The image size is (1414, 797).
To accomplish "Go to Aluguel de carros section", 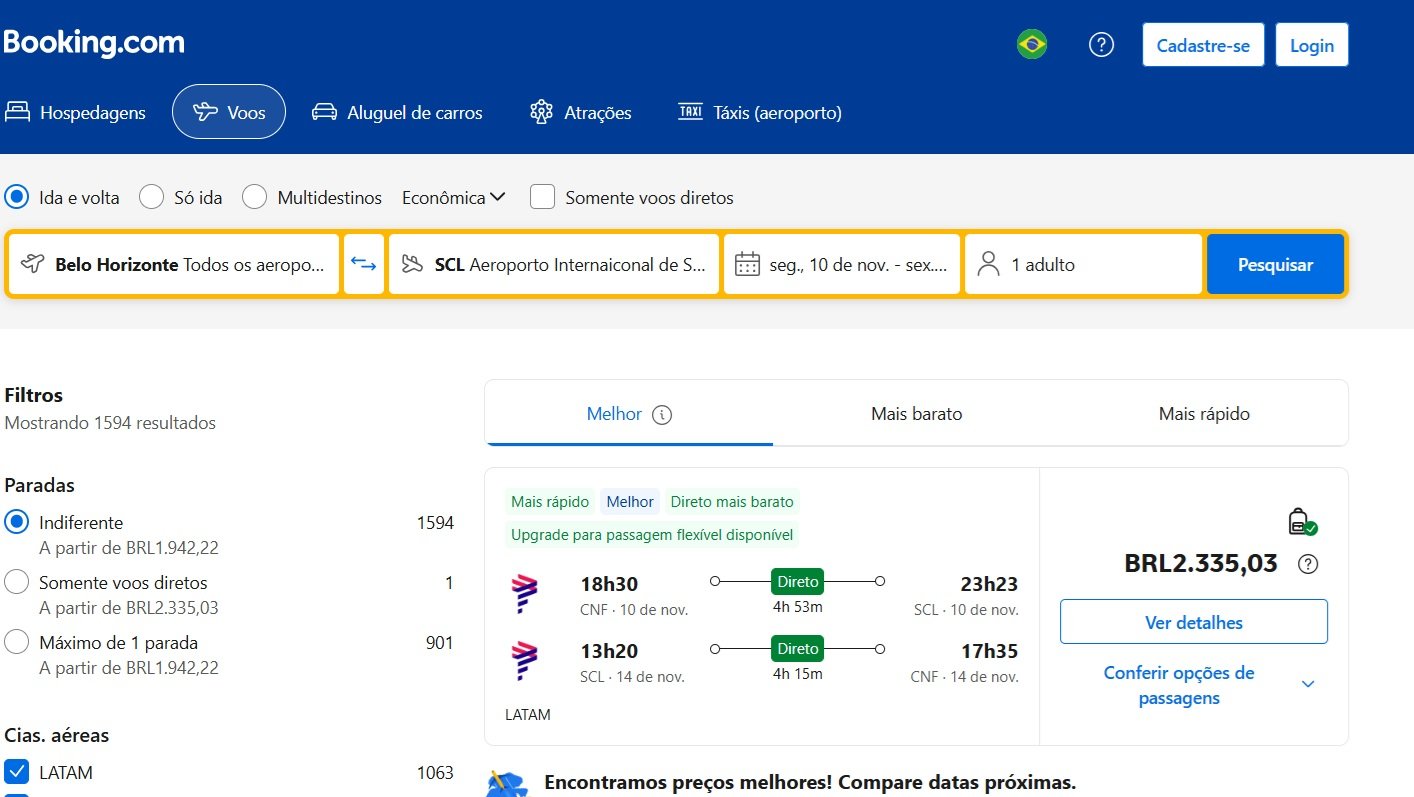I will tap(397, 113).
